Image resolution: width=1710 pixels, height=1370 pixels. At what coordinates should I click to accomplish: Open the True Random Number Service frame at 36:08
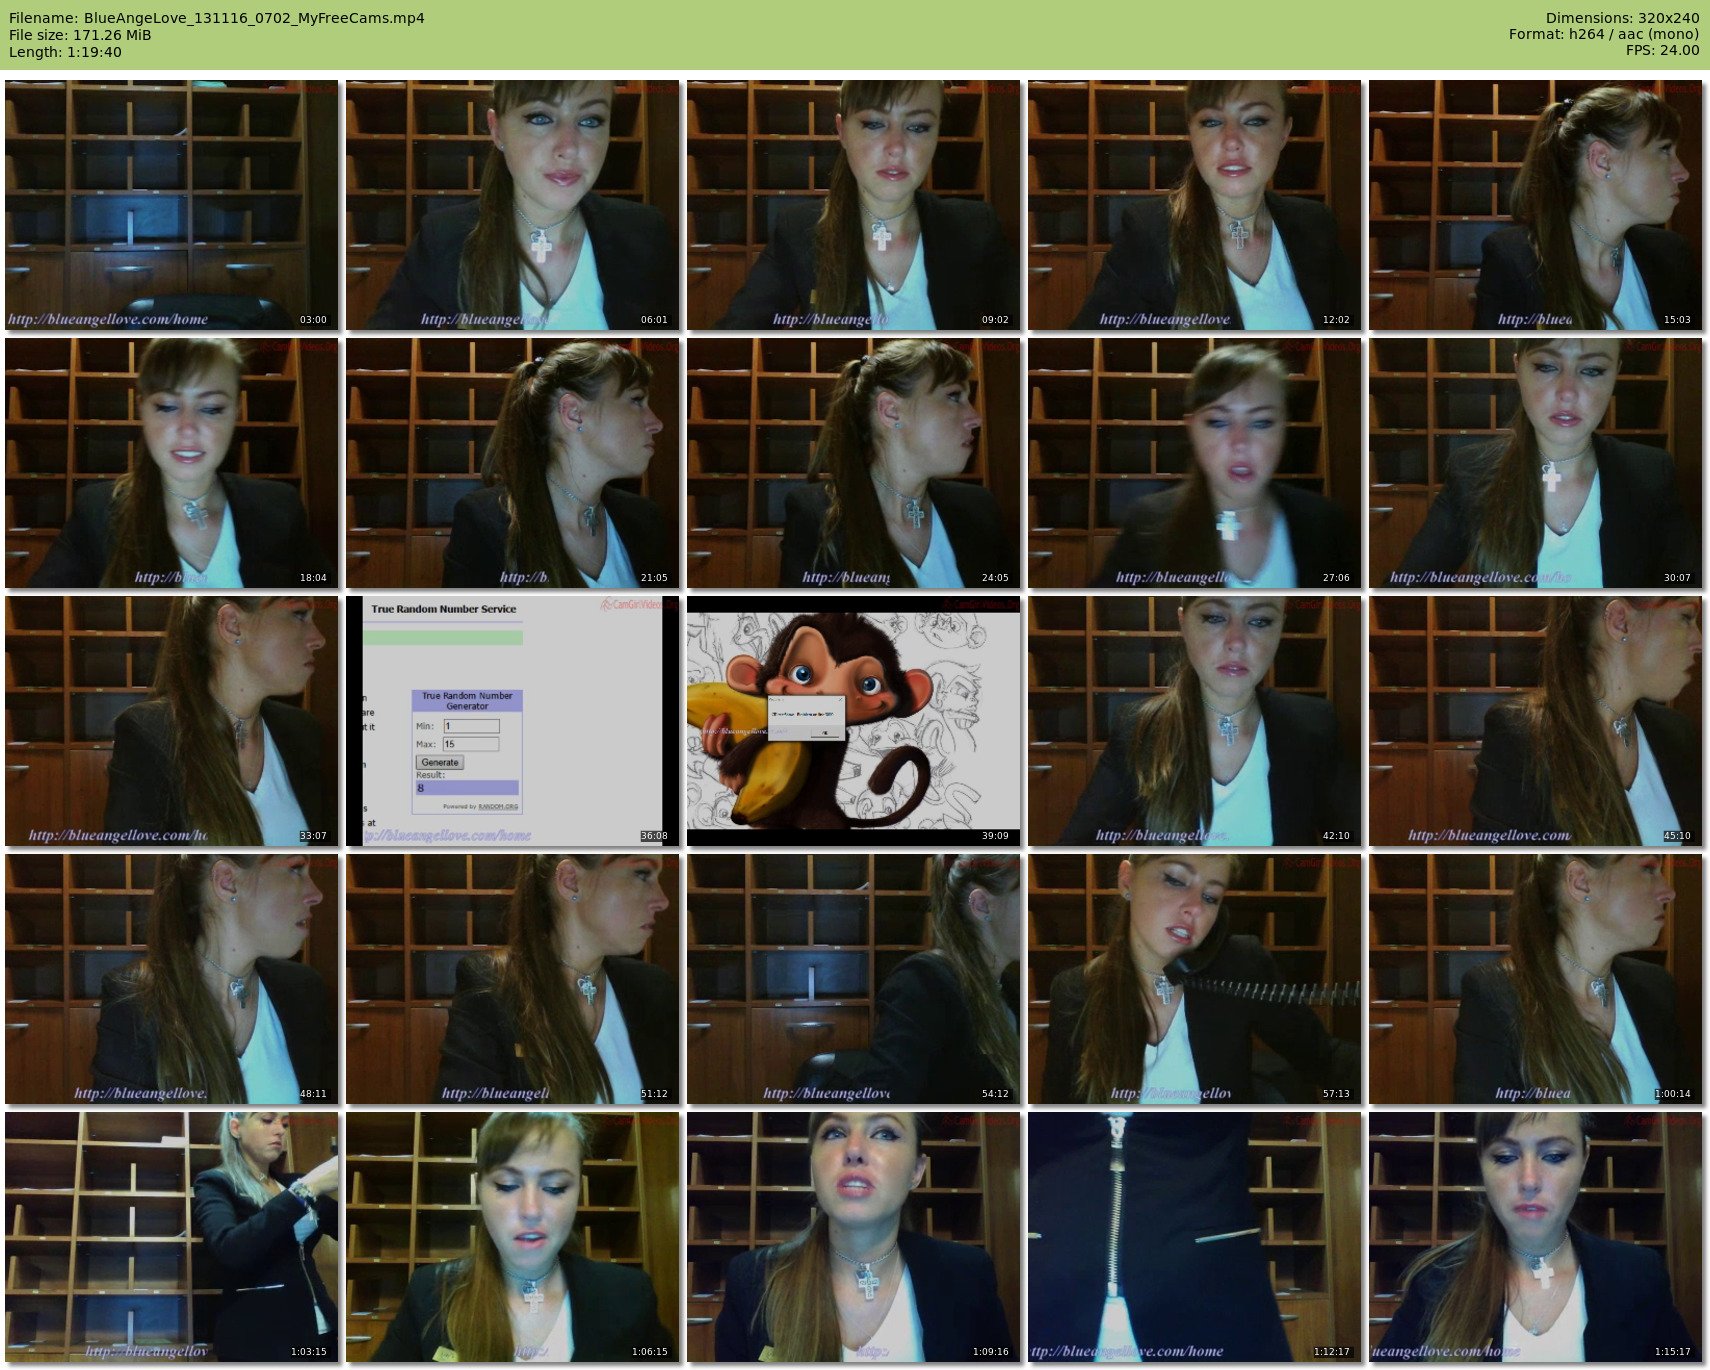[513, 721]
